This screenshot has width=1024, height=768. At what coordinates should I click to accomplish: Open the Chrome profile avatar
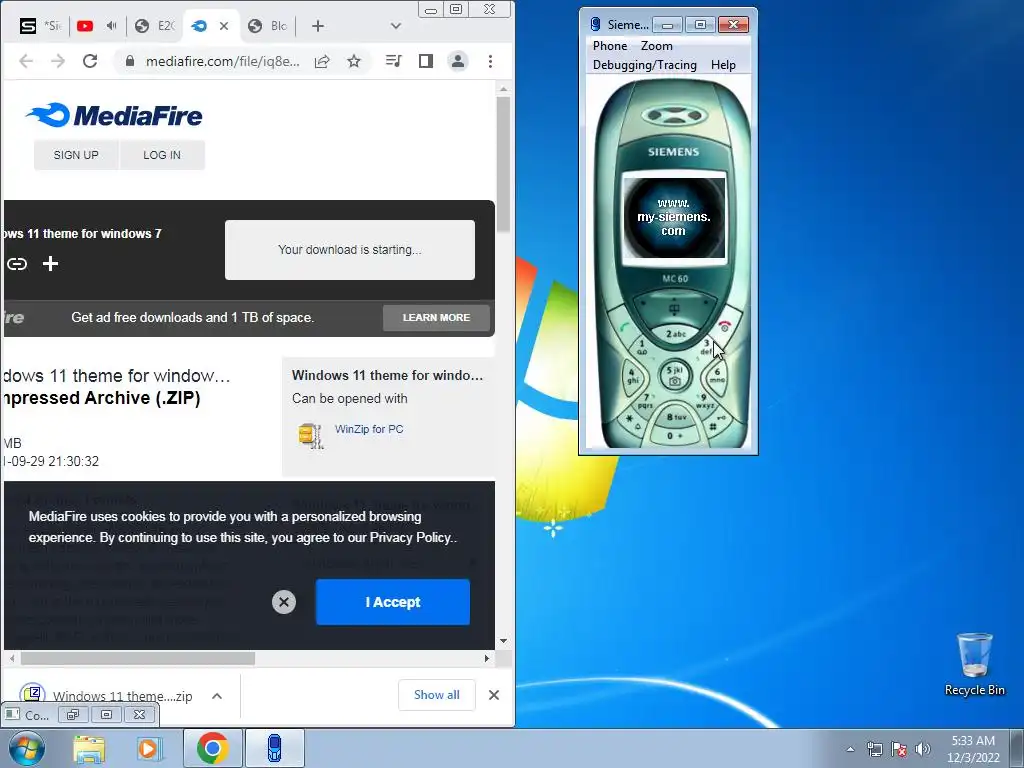point(458,61)
